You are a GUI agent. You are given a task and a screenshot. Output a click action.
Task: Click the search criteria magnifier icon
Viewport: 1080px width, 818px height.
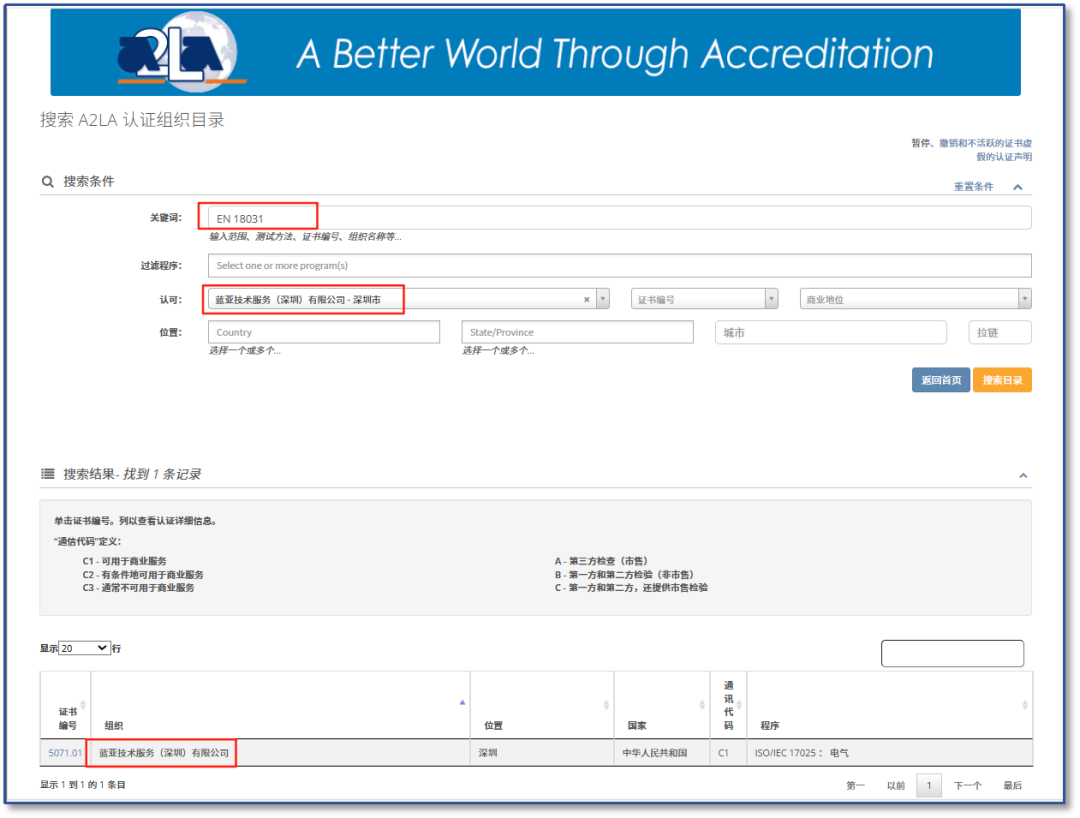[48, 182]
